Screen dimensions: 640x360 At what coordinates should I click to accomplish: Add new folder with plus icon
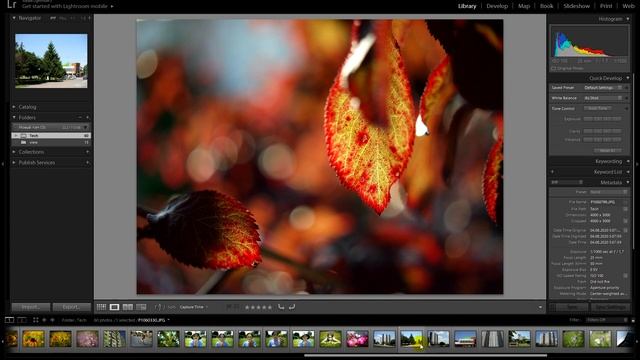(x=87, y=118)
